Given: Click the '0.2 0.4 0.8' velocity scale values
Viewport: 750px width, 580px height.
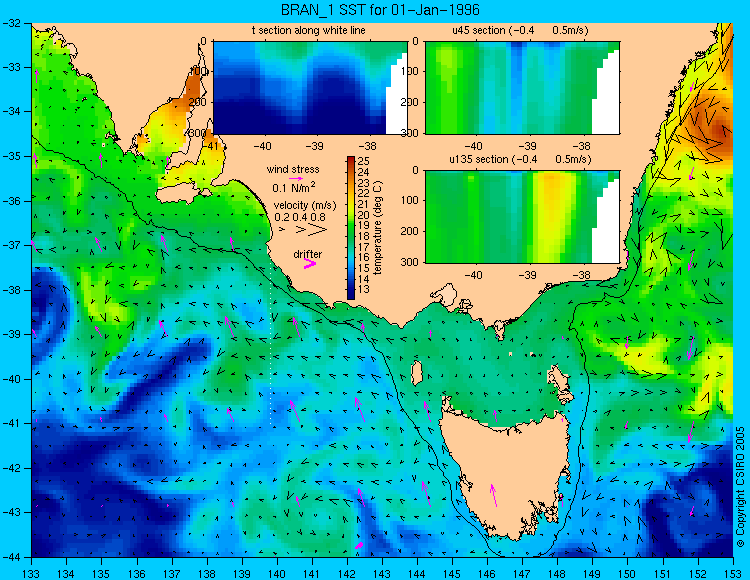Looking at the screenshot, I should tap(300, 218).
